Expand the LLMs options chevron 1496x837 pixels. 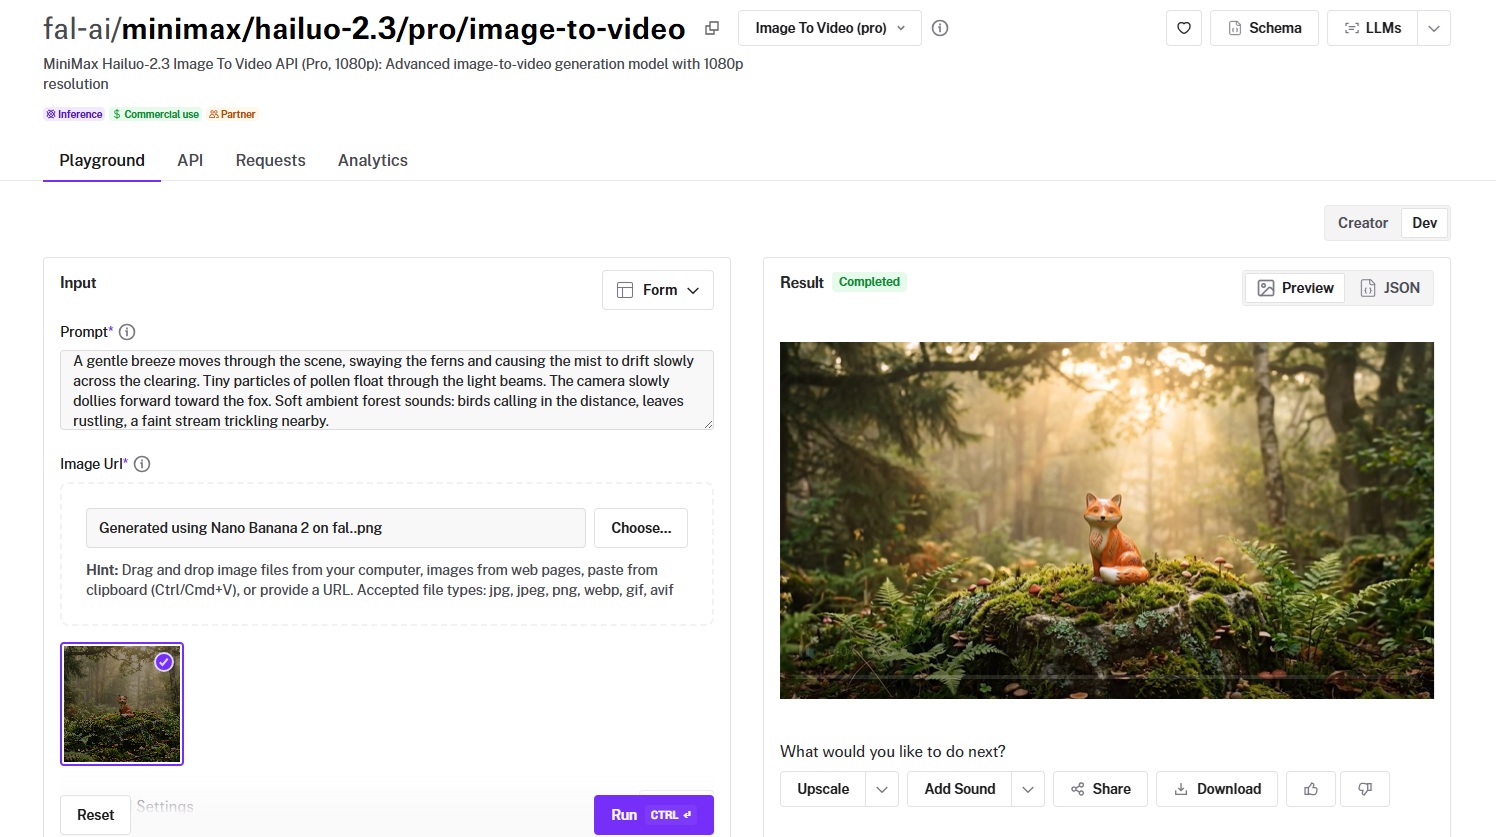tap(1434, 28)
